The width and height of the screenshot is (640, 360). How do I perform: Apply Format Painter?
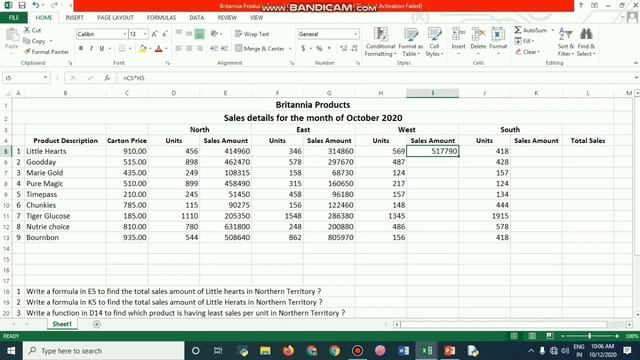tap(46, 52)
